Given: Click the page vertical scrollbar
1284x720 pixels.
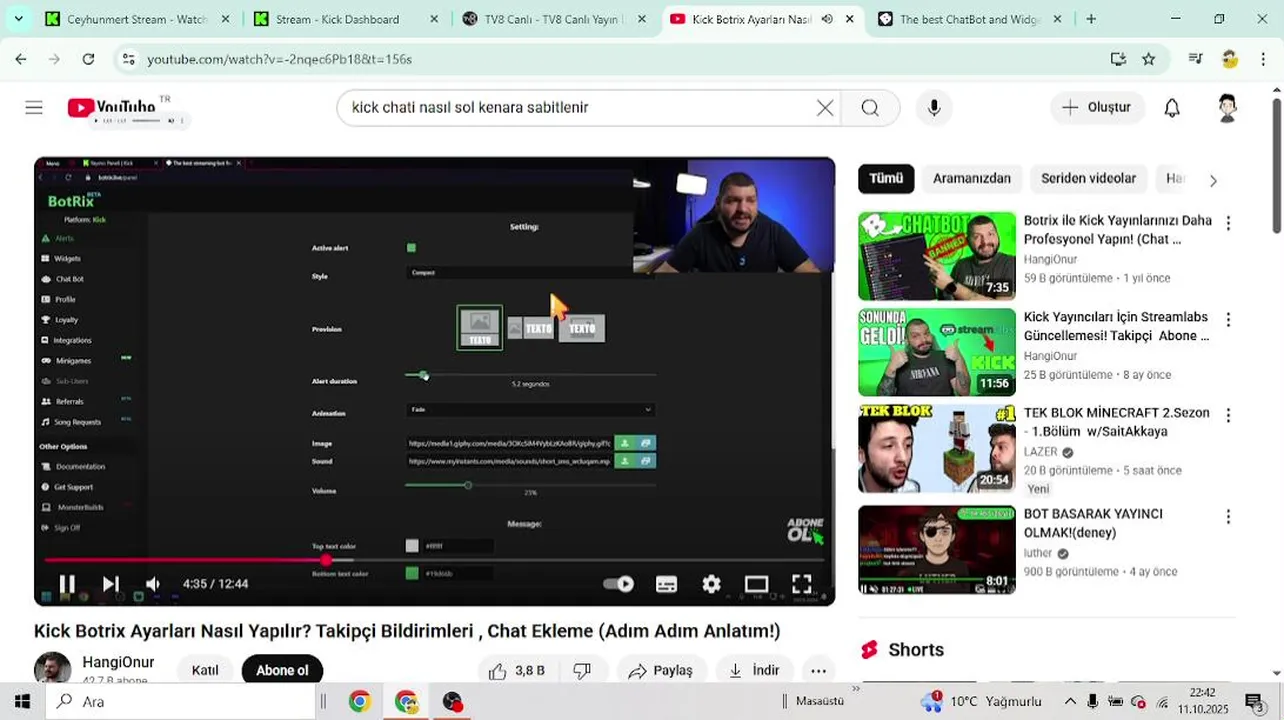Looking at the screenshot, I should click(x=1276, y=165).
